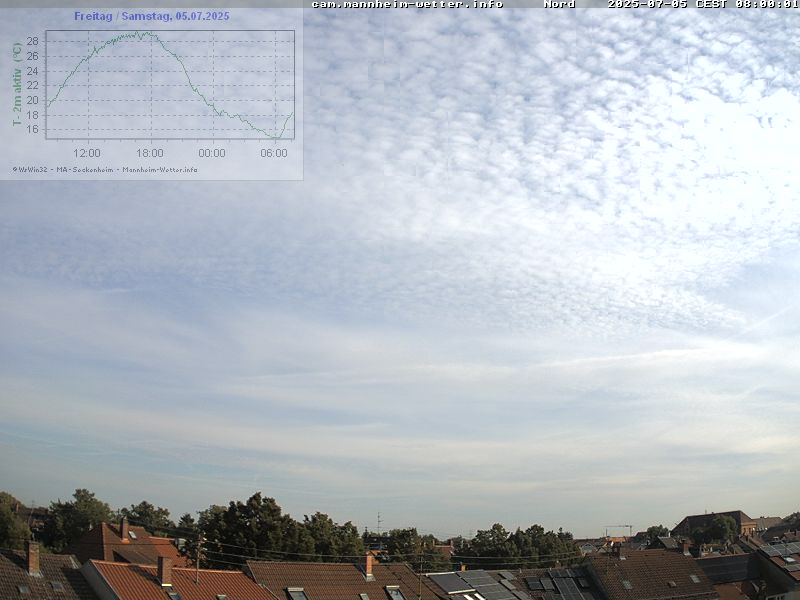Click the 'Freitag / Samstag, 05.07.2025' chart title
Image resolution: width=800 pixels, height=600 pixels.
tap(151, 16)
